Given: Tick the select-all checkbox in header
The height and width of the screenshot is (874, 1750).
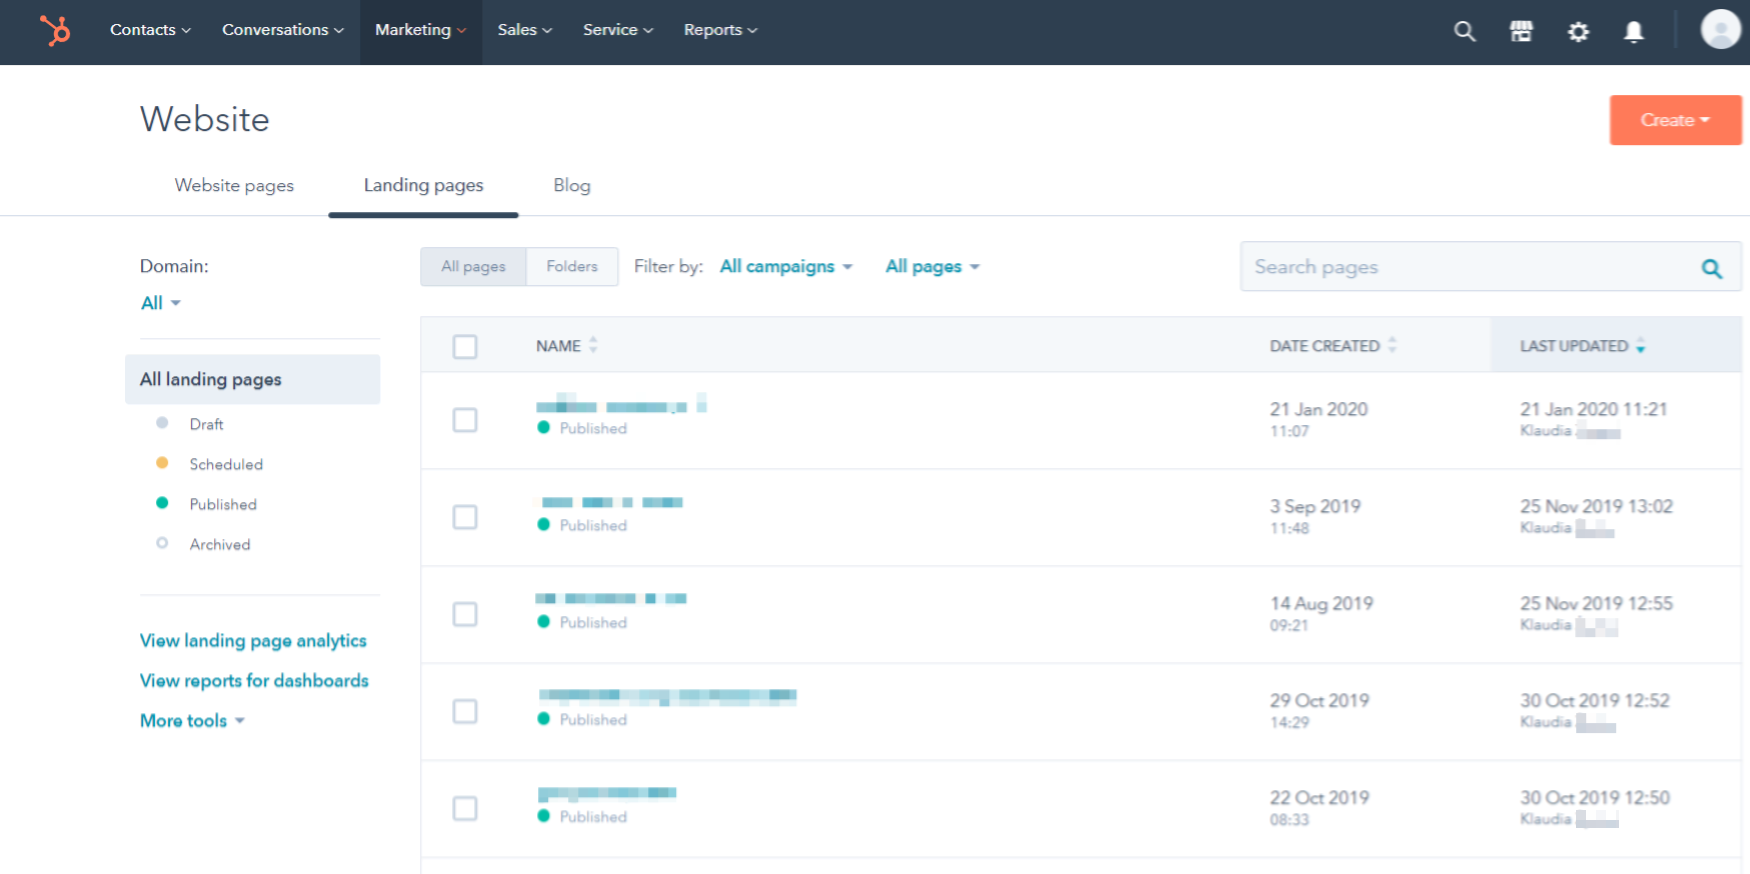Looking at the screenshot, I should 465,347.
